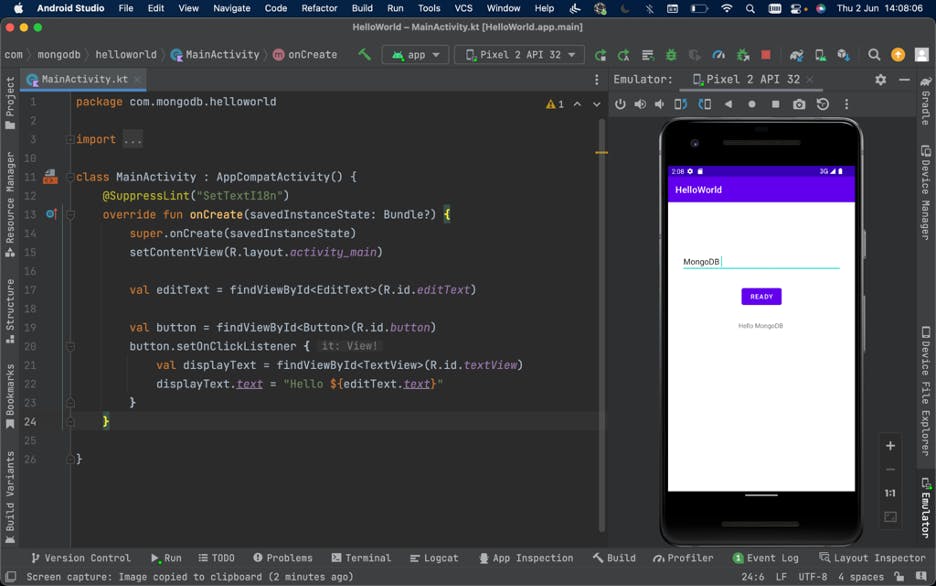Rotate emulator right icon
Viewport: 936px width, 586px height.
click(x=704, y=104)
